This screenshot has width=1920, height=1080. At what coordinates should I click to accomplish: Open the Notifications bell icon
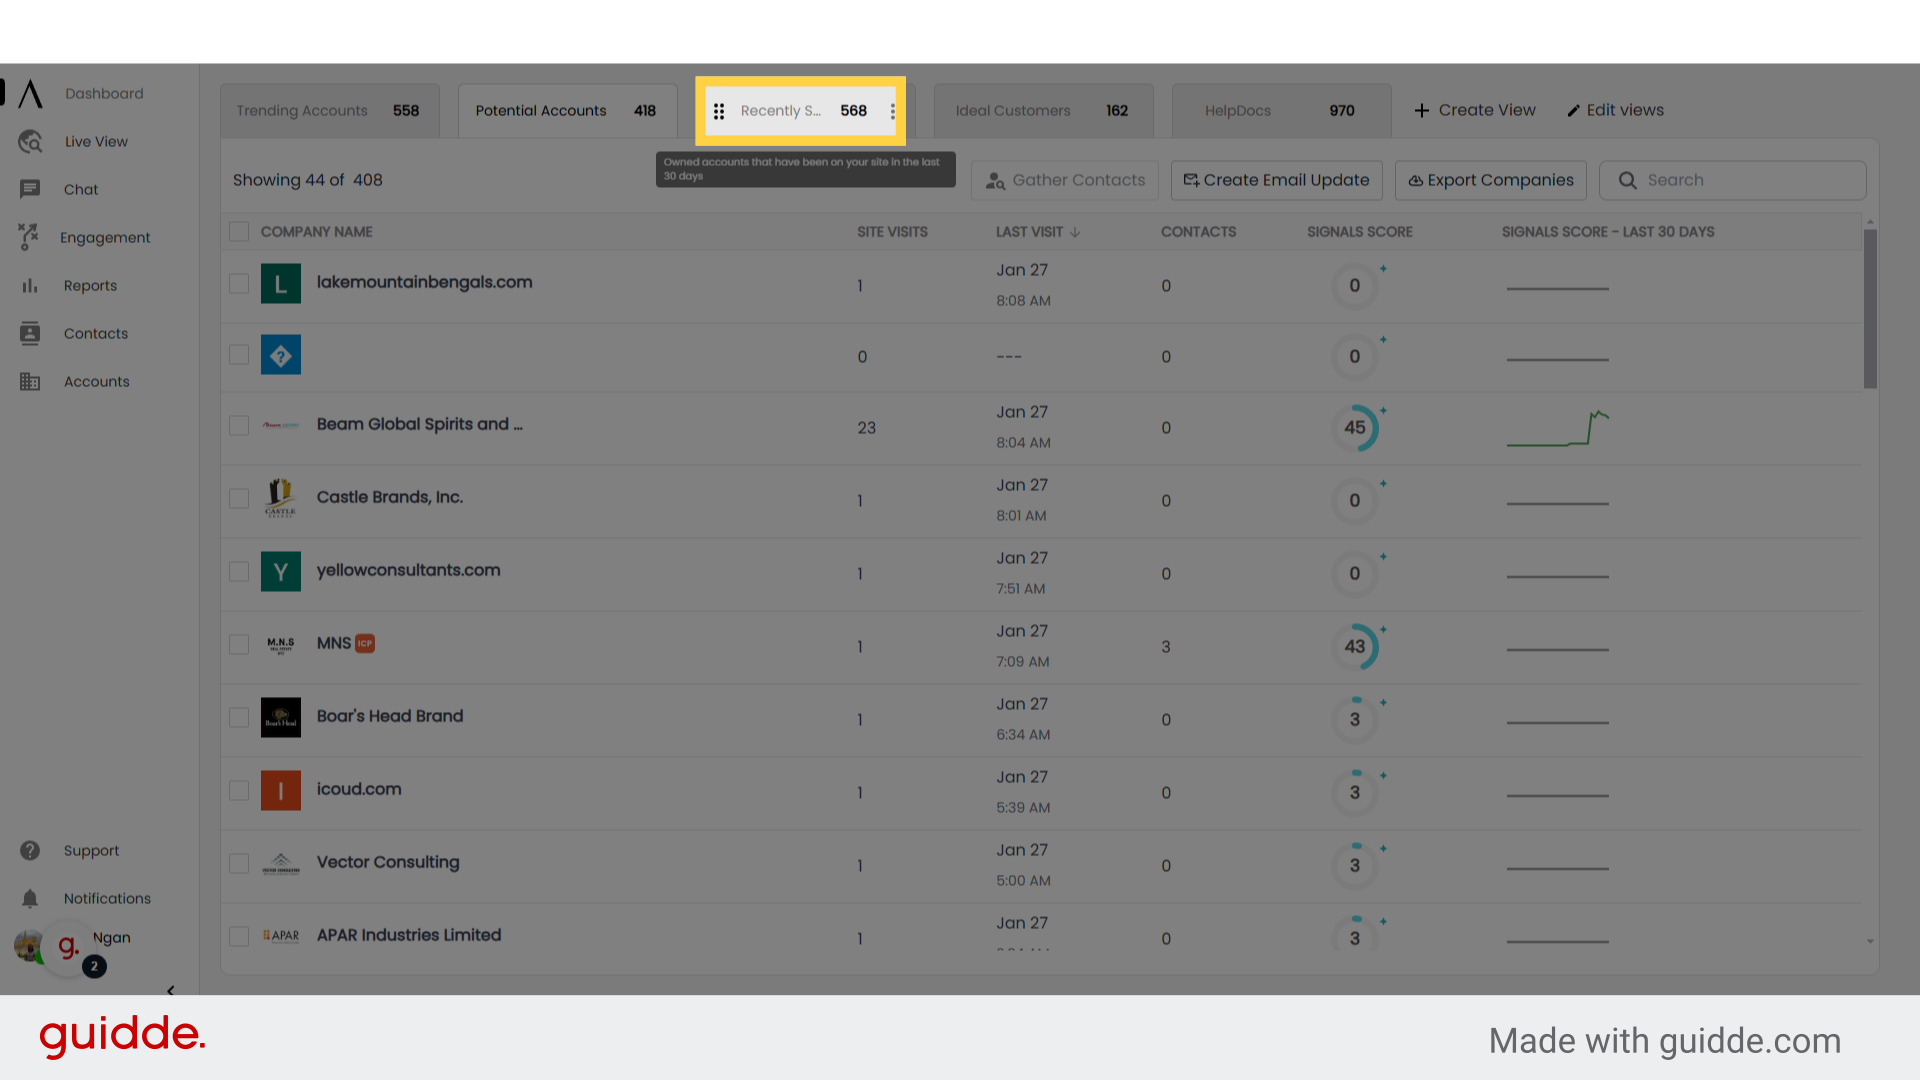pyautogui.click(x=30, y=899)
